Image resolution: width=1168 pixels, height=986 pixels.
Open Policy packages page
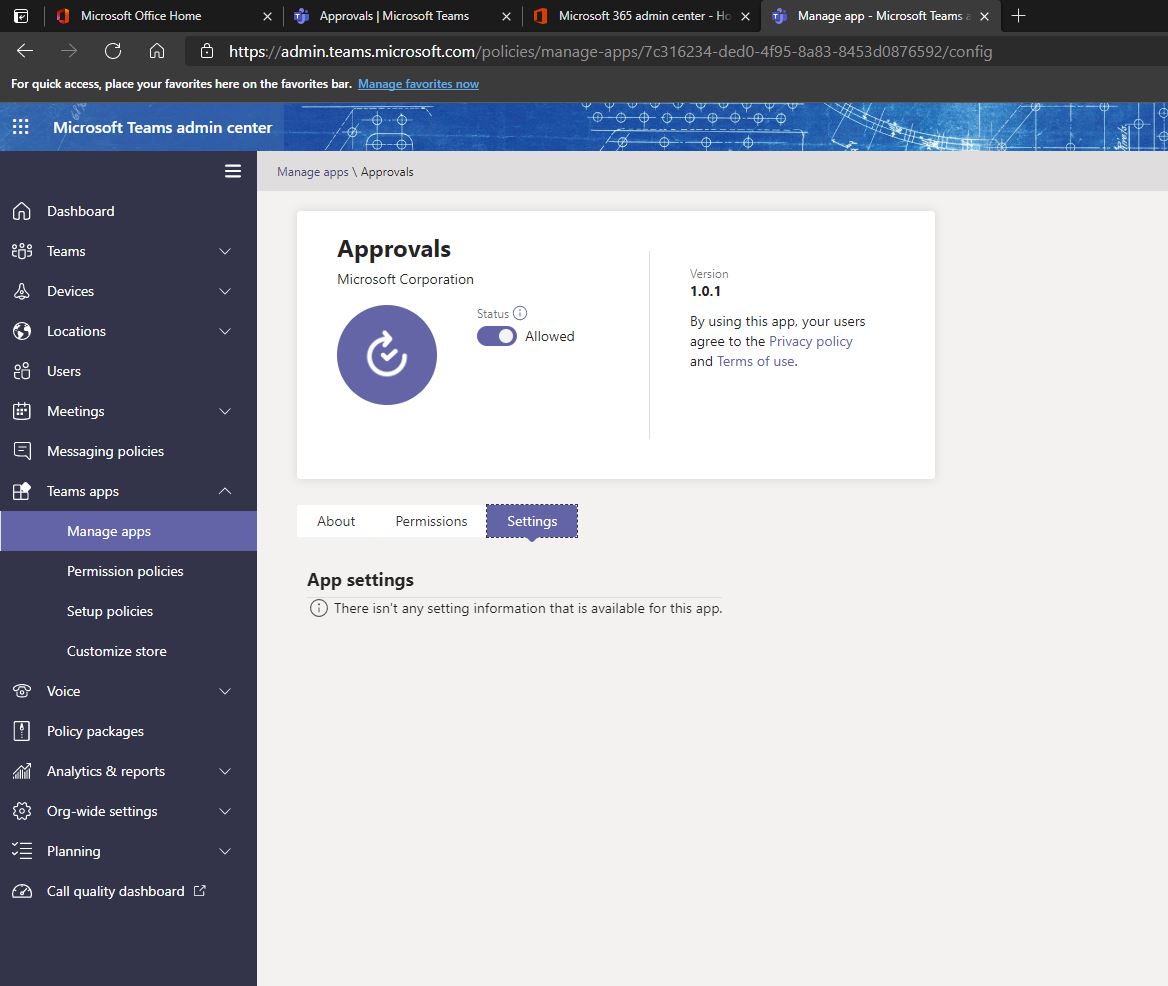tap(95, 731)
